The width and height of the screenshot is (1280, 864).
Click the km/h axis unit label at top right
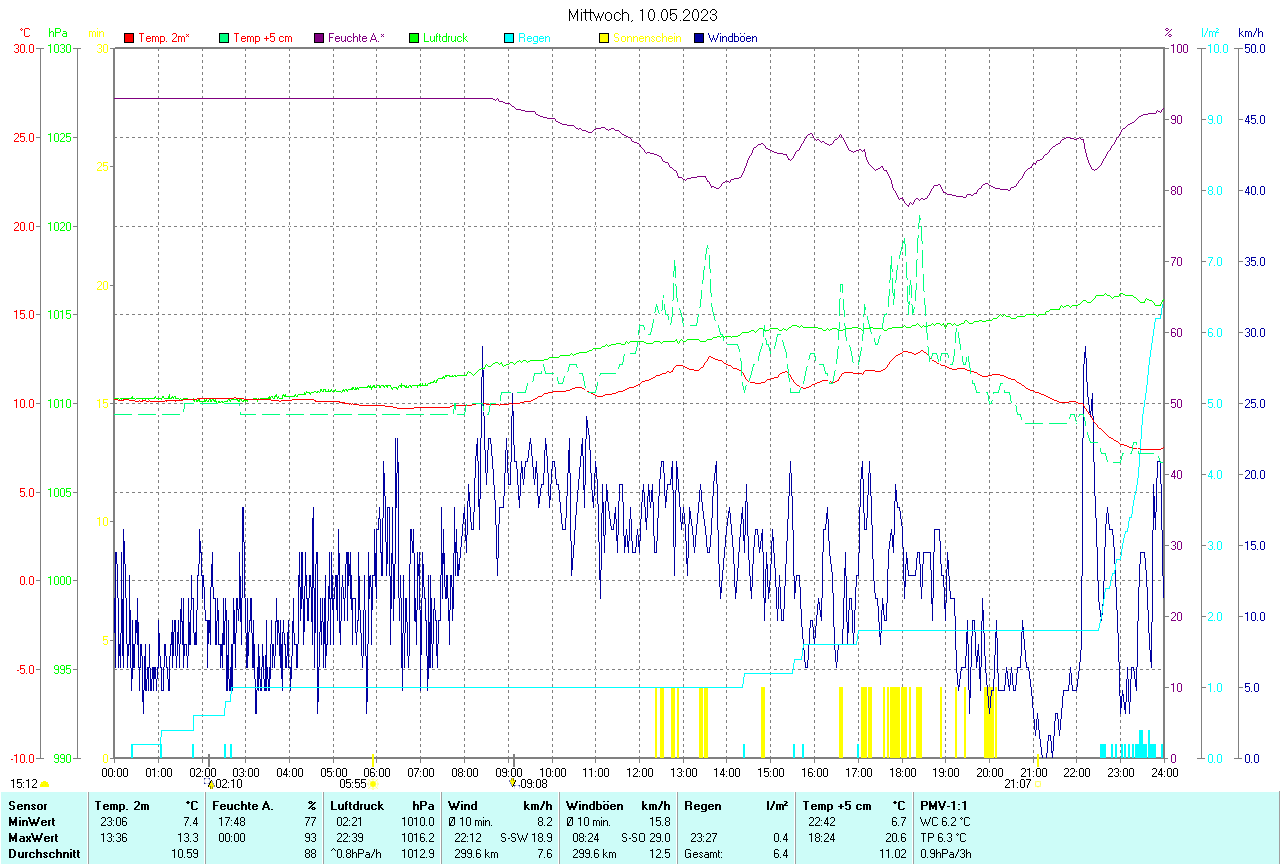[x=1251, y=33]
